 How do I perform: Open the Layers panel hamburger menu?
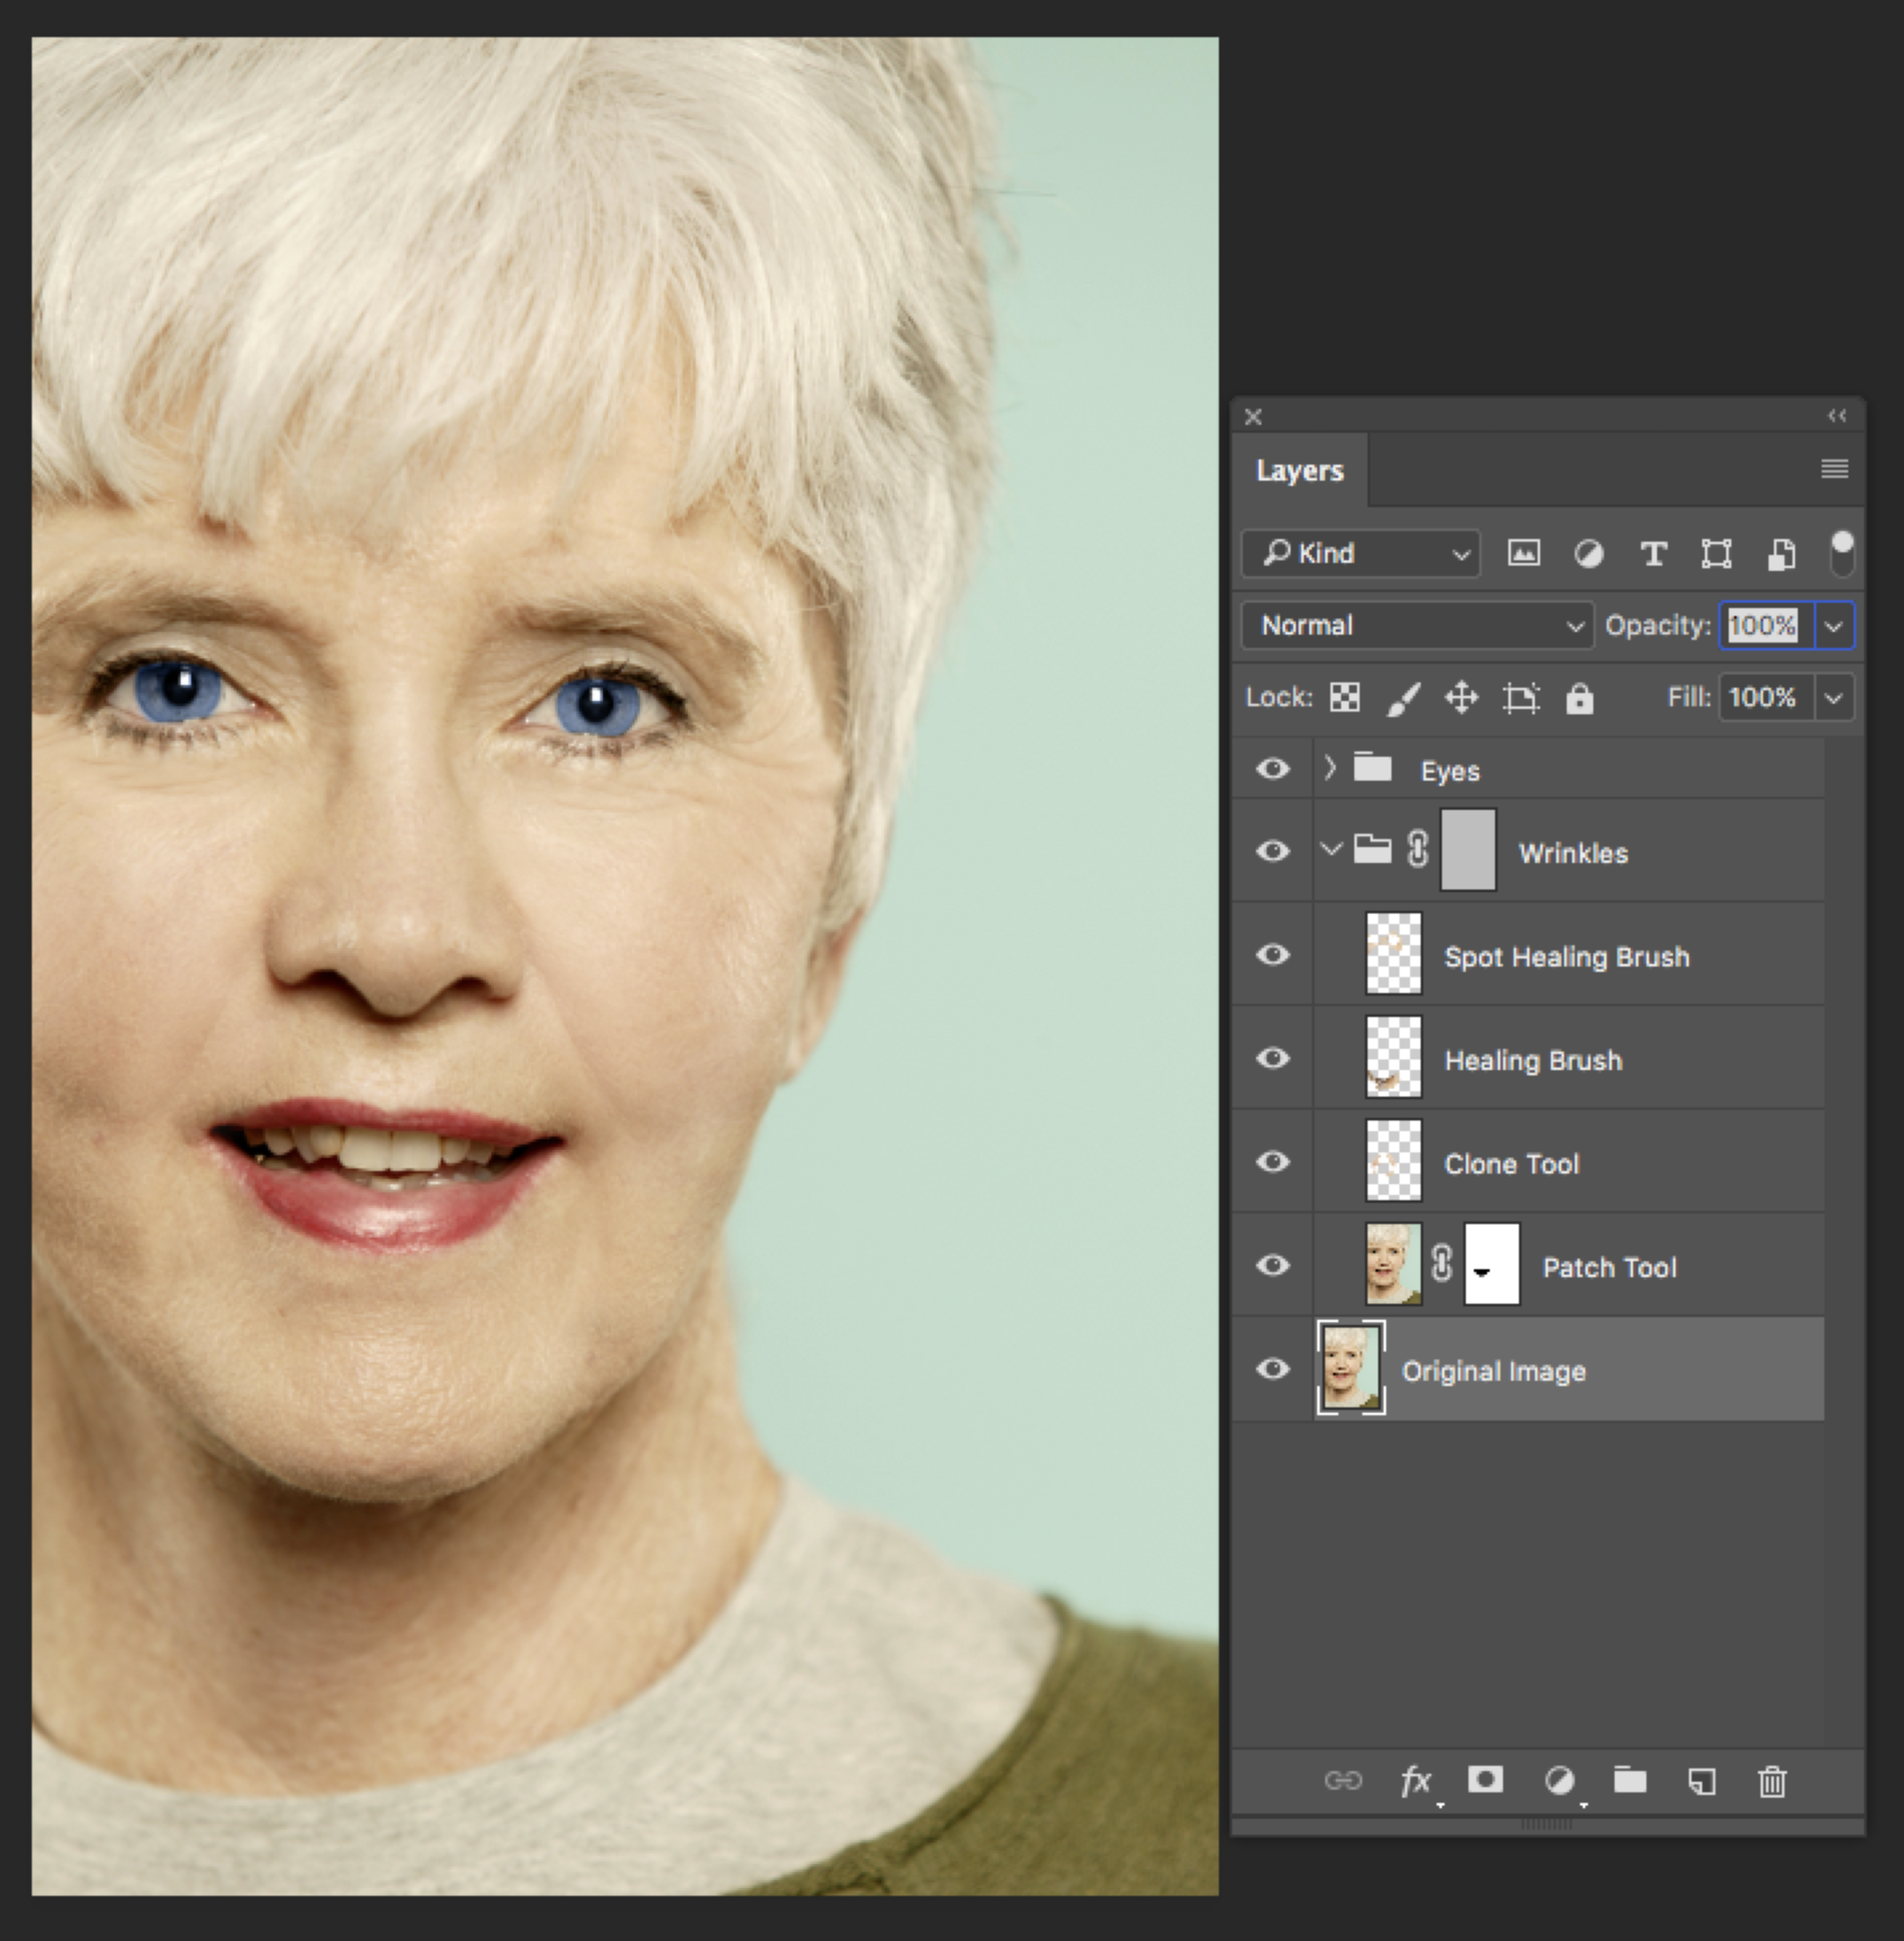pos(1834,468)
